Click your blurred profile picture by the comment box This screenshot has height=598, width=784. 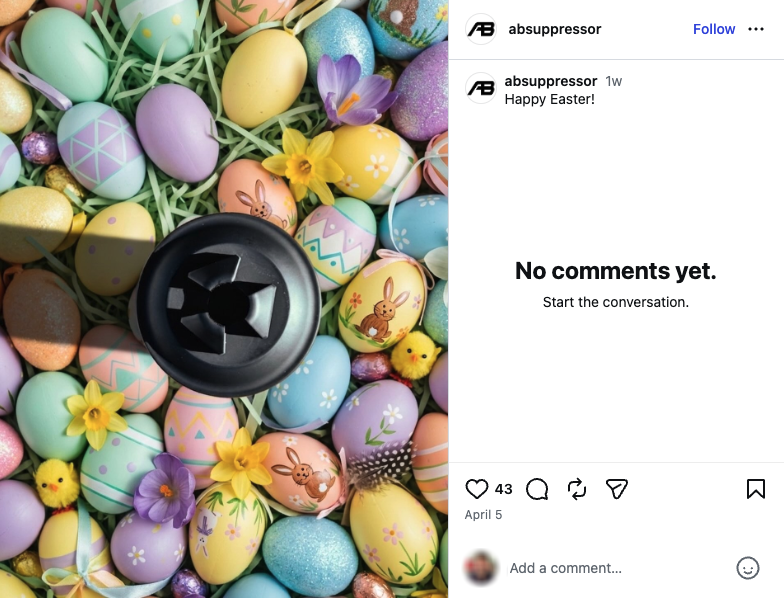481,568
